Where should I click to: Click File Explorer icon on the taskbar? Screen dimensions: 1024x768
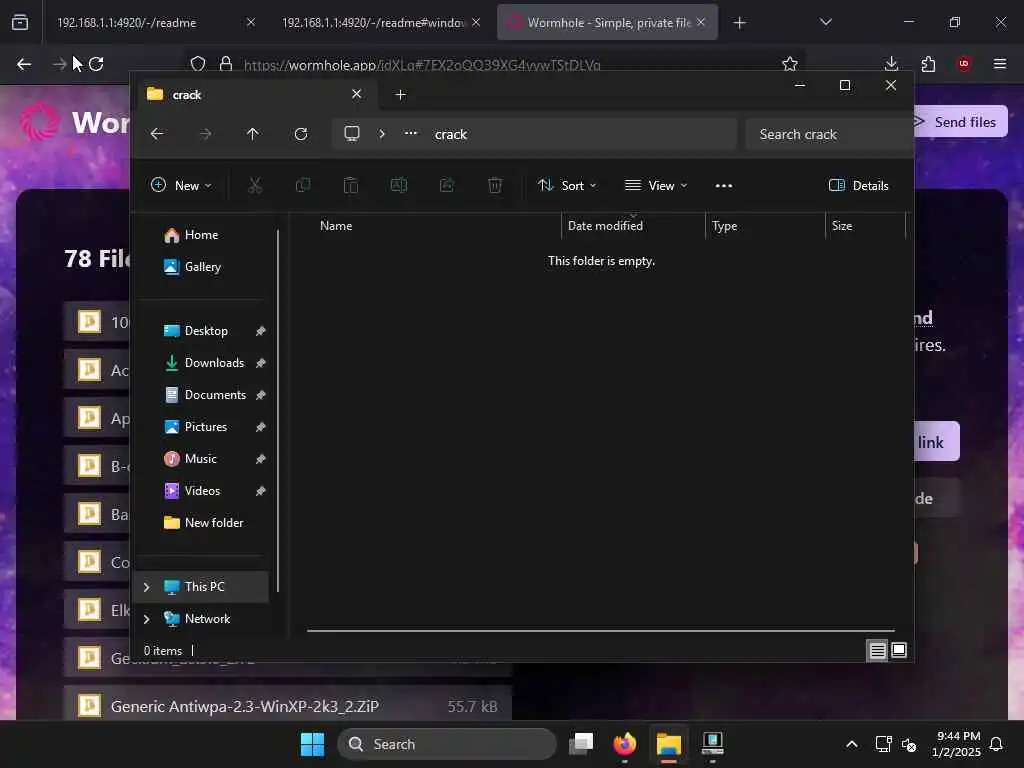[x=669, y=744]
